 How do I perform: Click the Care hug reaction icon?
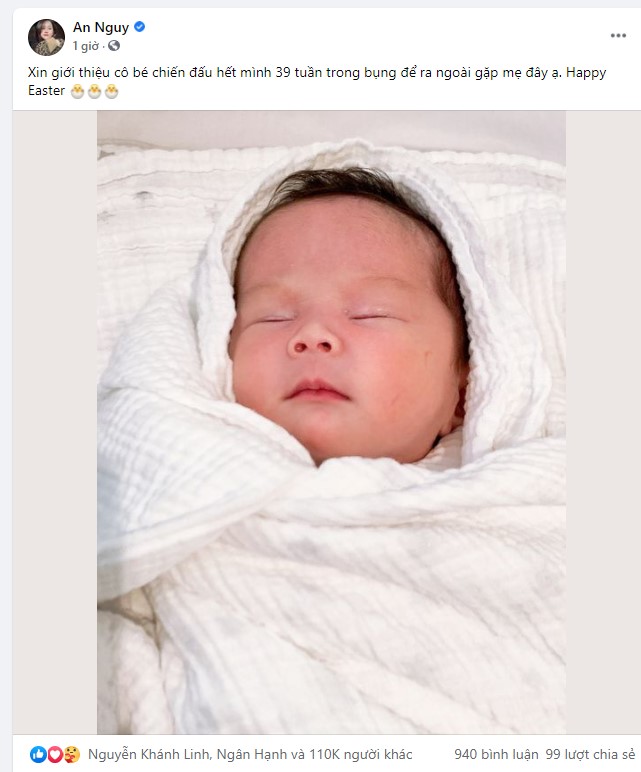tap(71, 754)
